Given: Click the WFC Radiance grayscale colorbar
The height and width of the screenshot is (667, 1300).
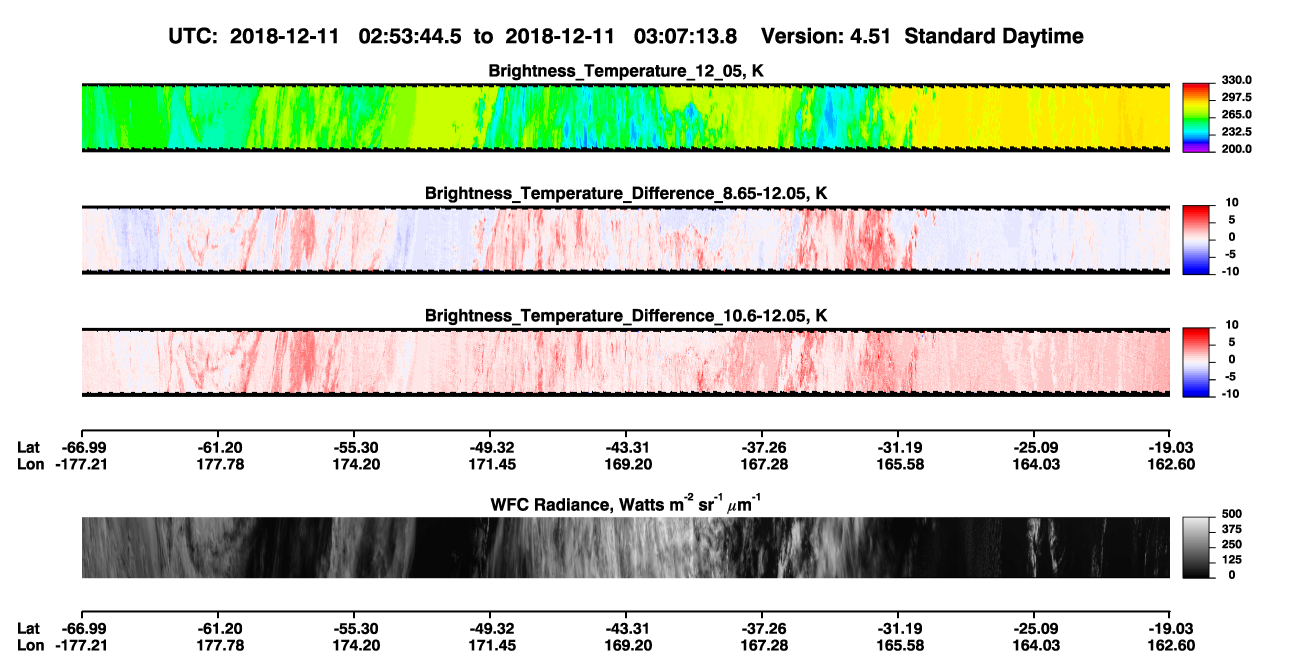Looking at the screenshot, I should [1197, 547].
